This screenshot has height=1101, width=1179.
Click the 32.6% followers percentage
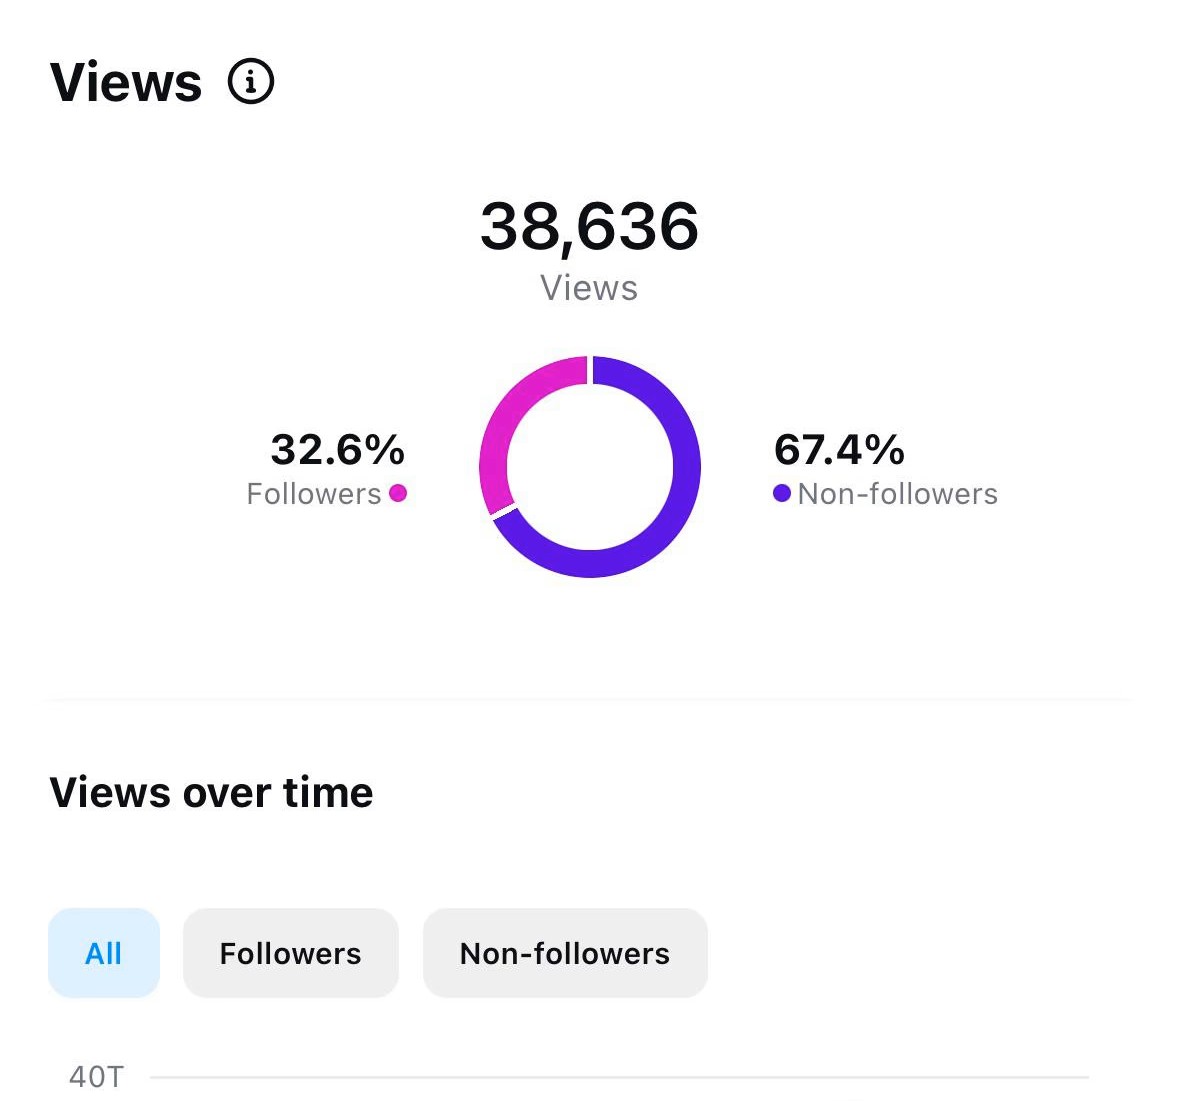[337, 450]
